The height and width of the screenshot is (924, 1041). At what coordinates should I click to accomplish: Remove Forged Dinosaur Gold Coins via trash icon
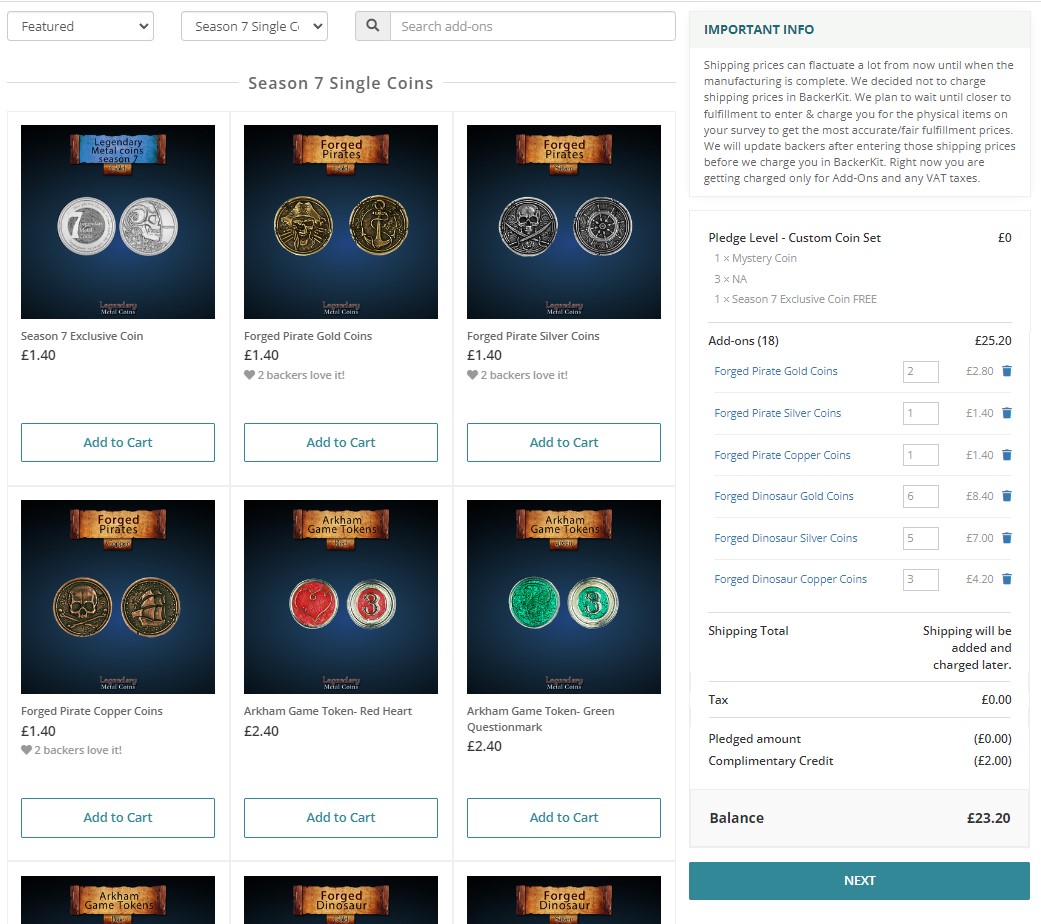[1006, 496]
